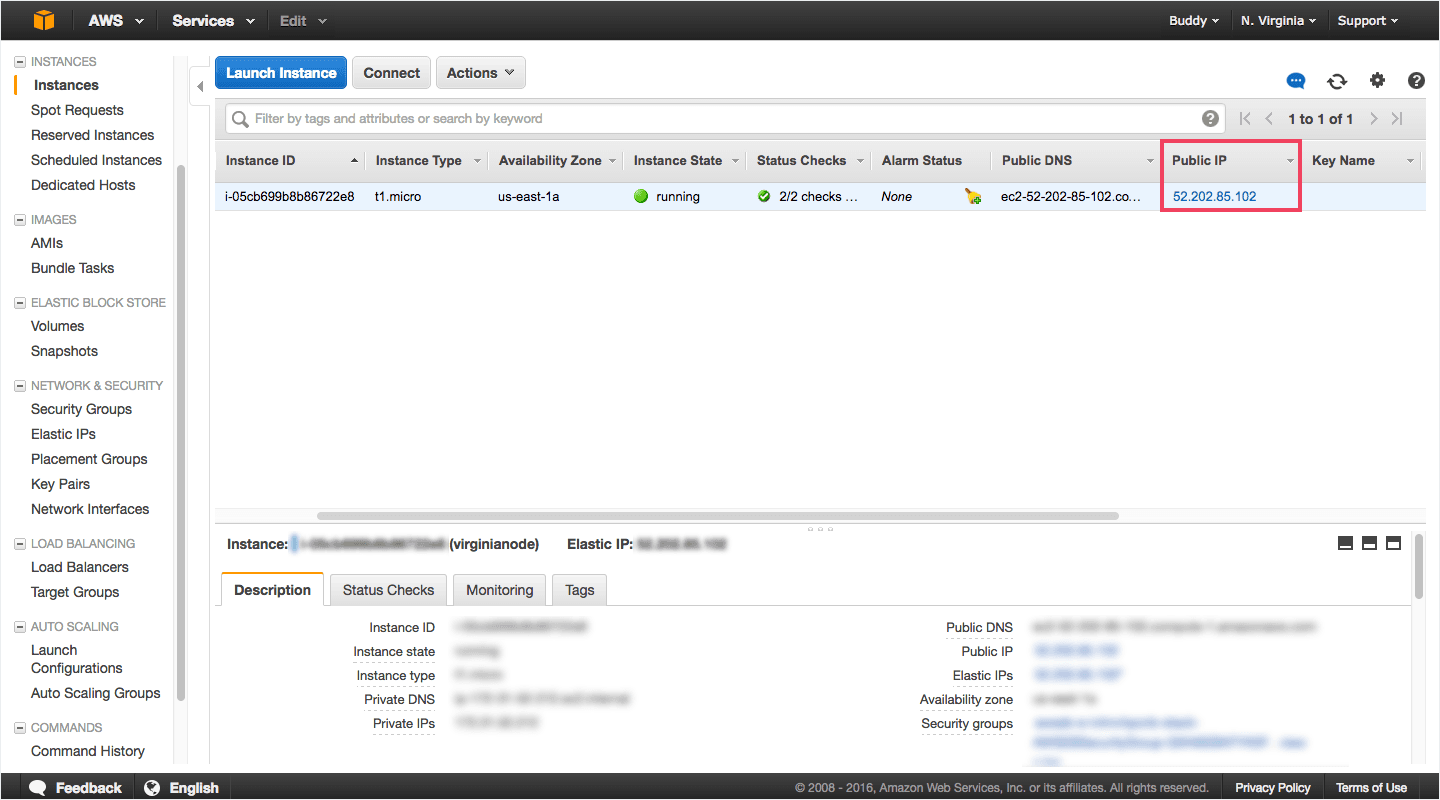Open the Support menu
Image resolution: width=1440 pixels, height=800 pixels.
tap(1367, 20)
